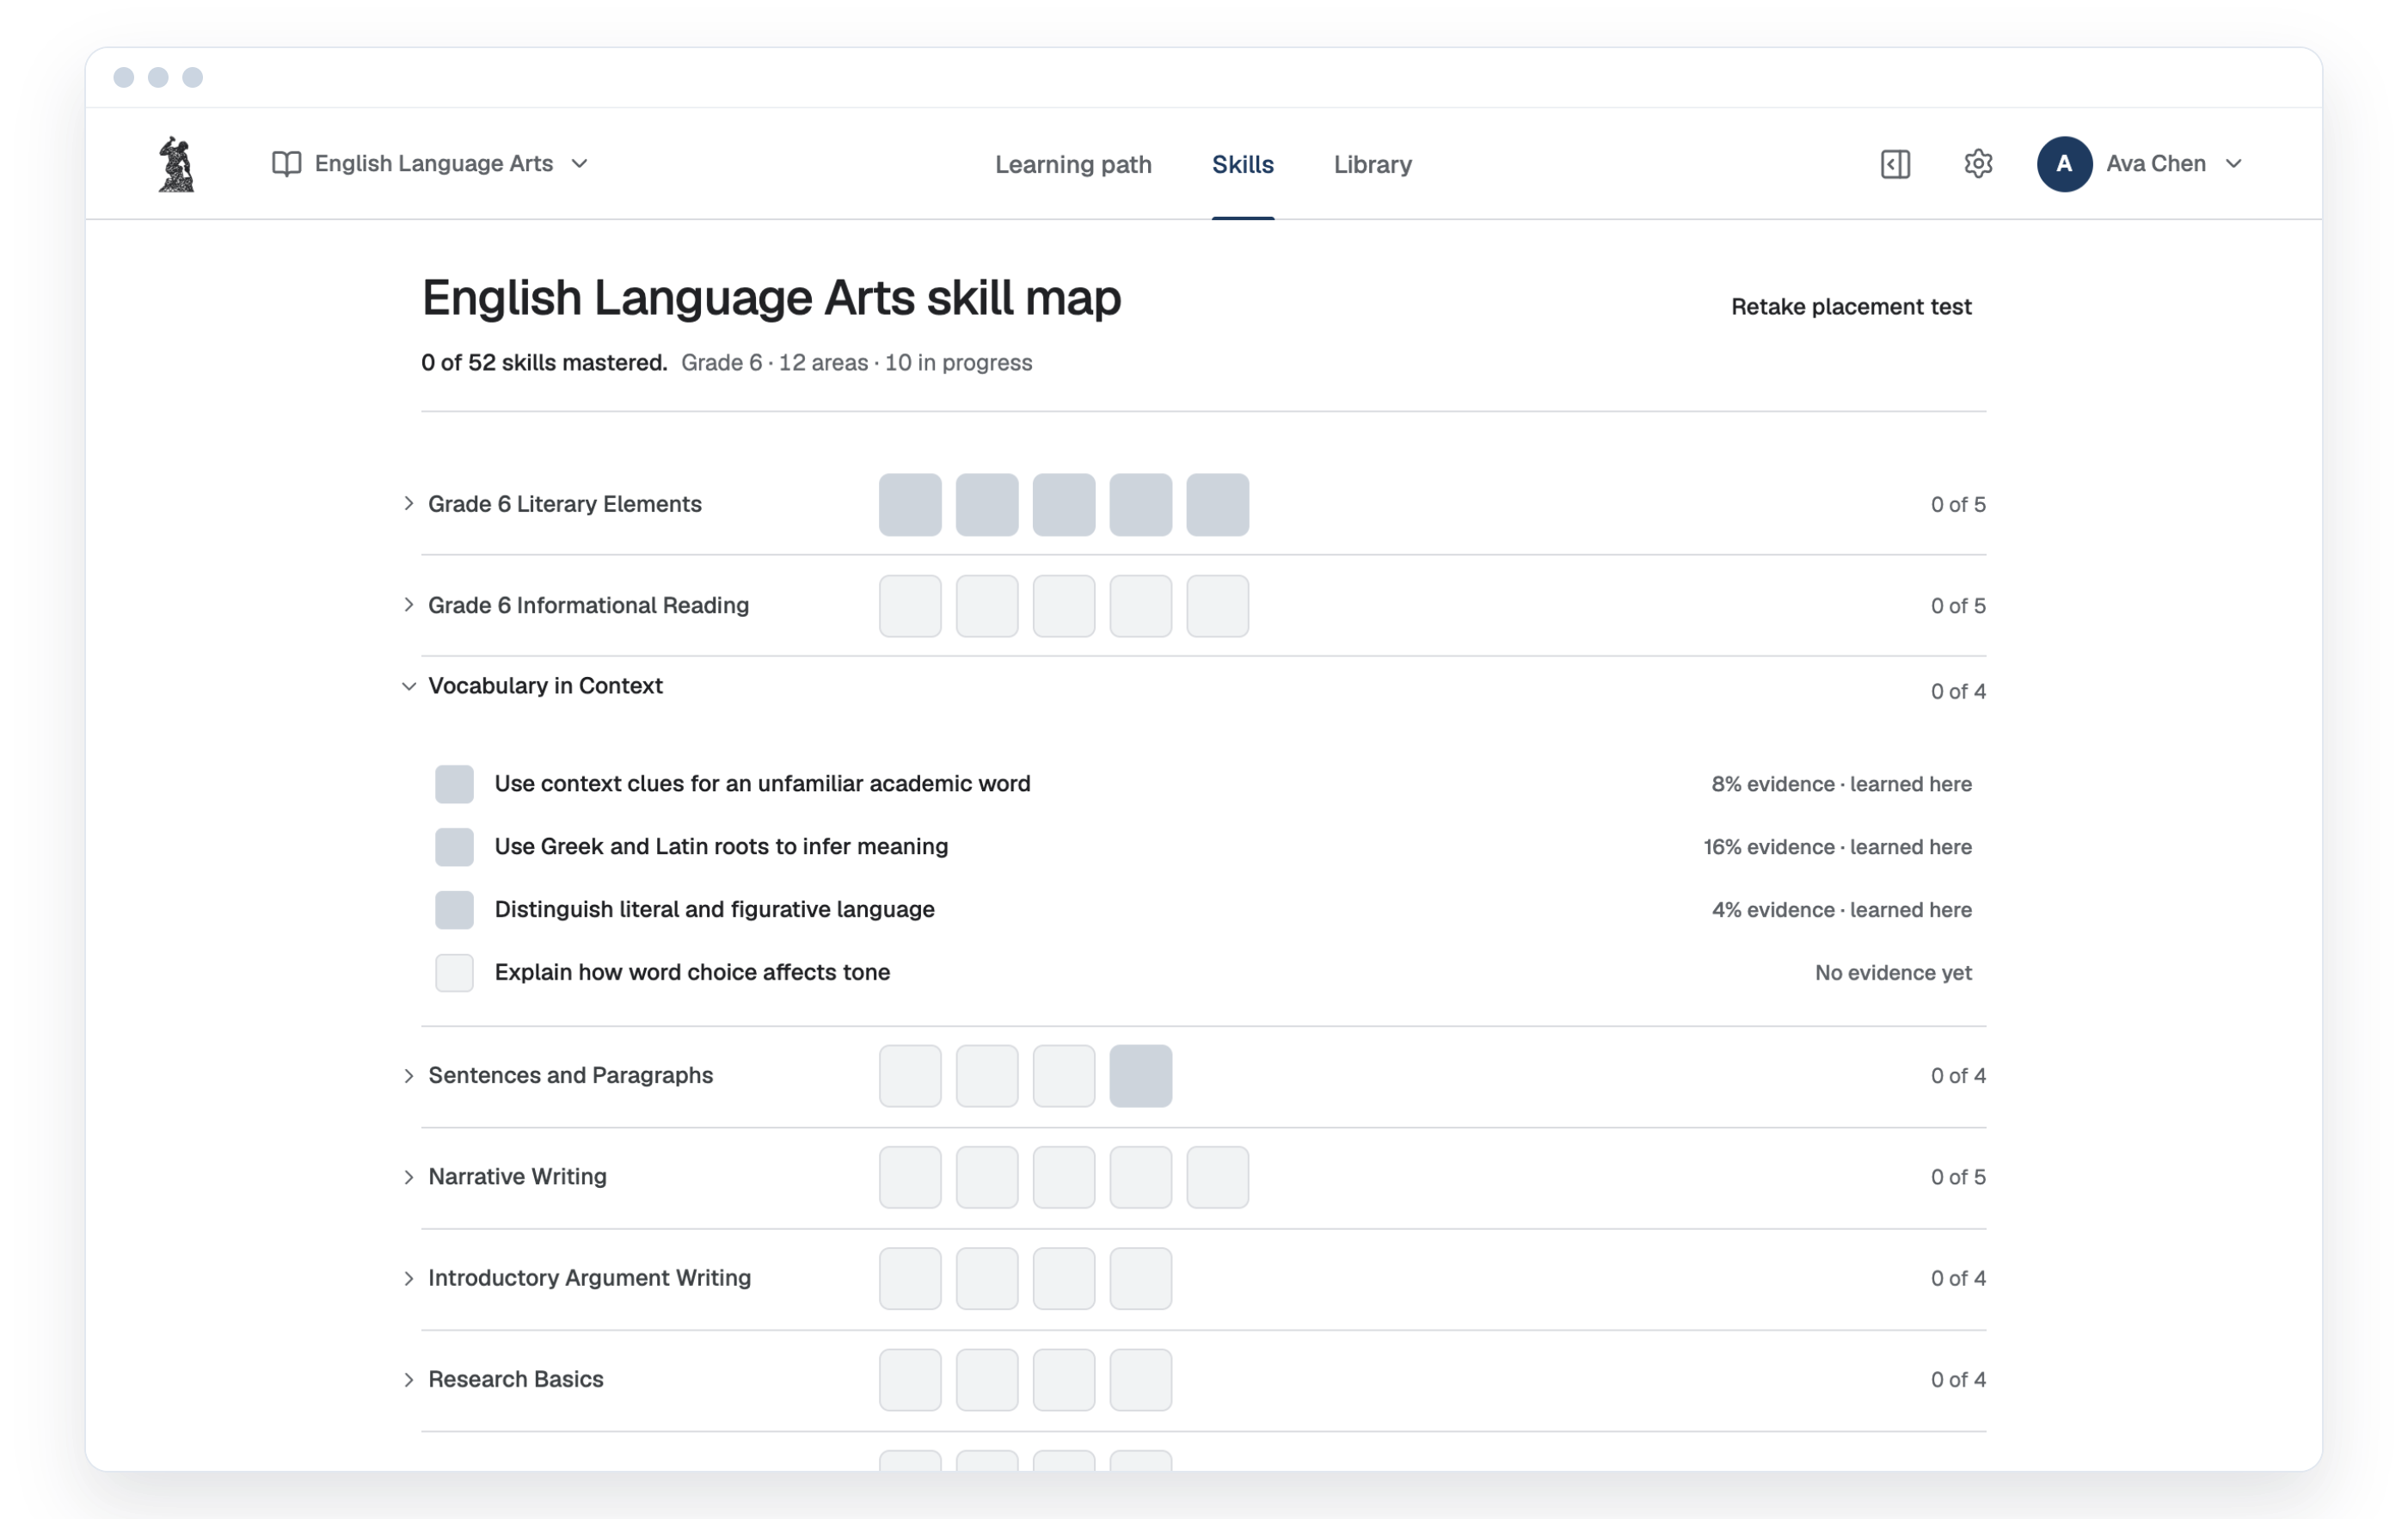The width and height of the screenshot is (2408, 1519).
Task: Open settings via the gear icon
Action: (x=1977, y=164)
